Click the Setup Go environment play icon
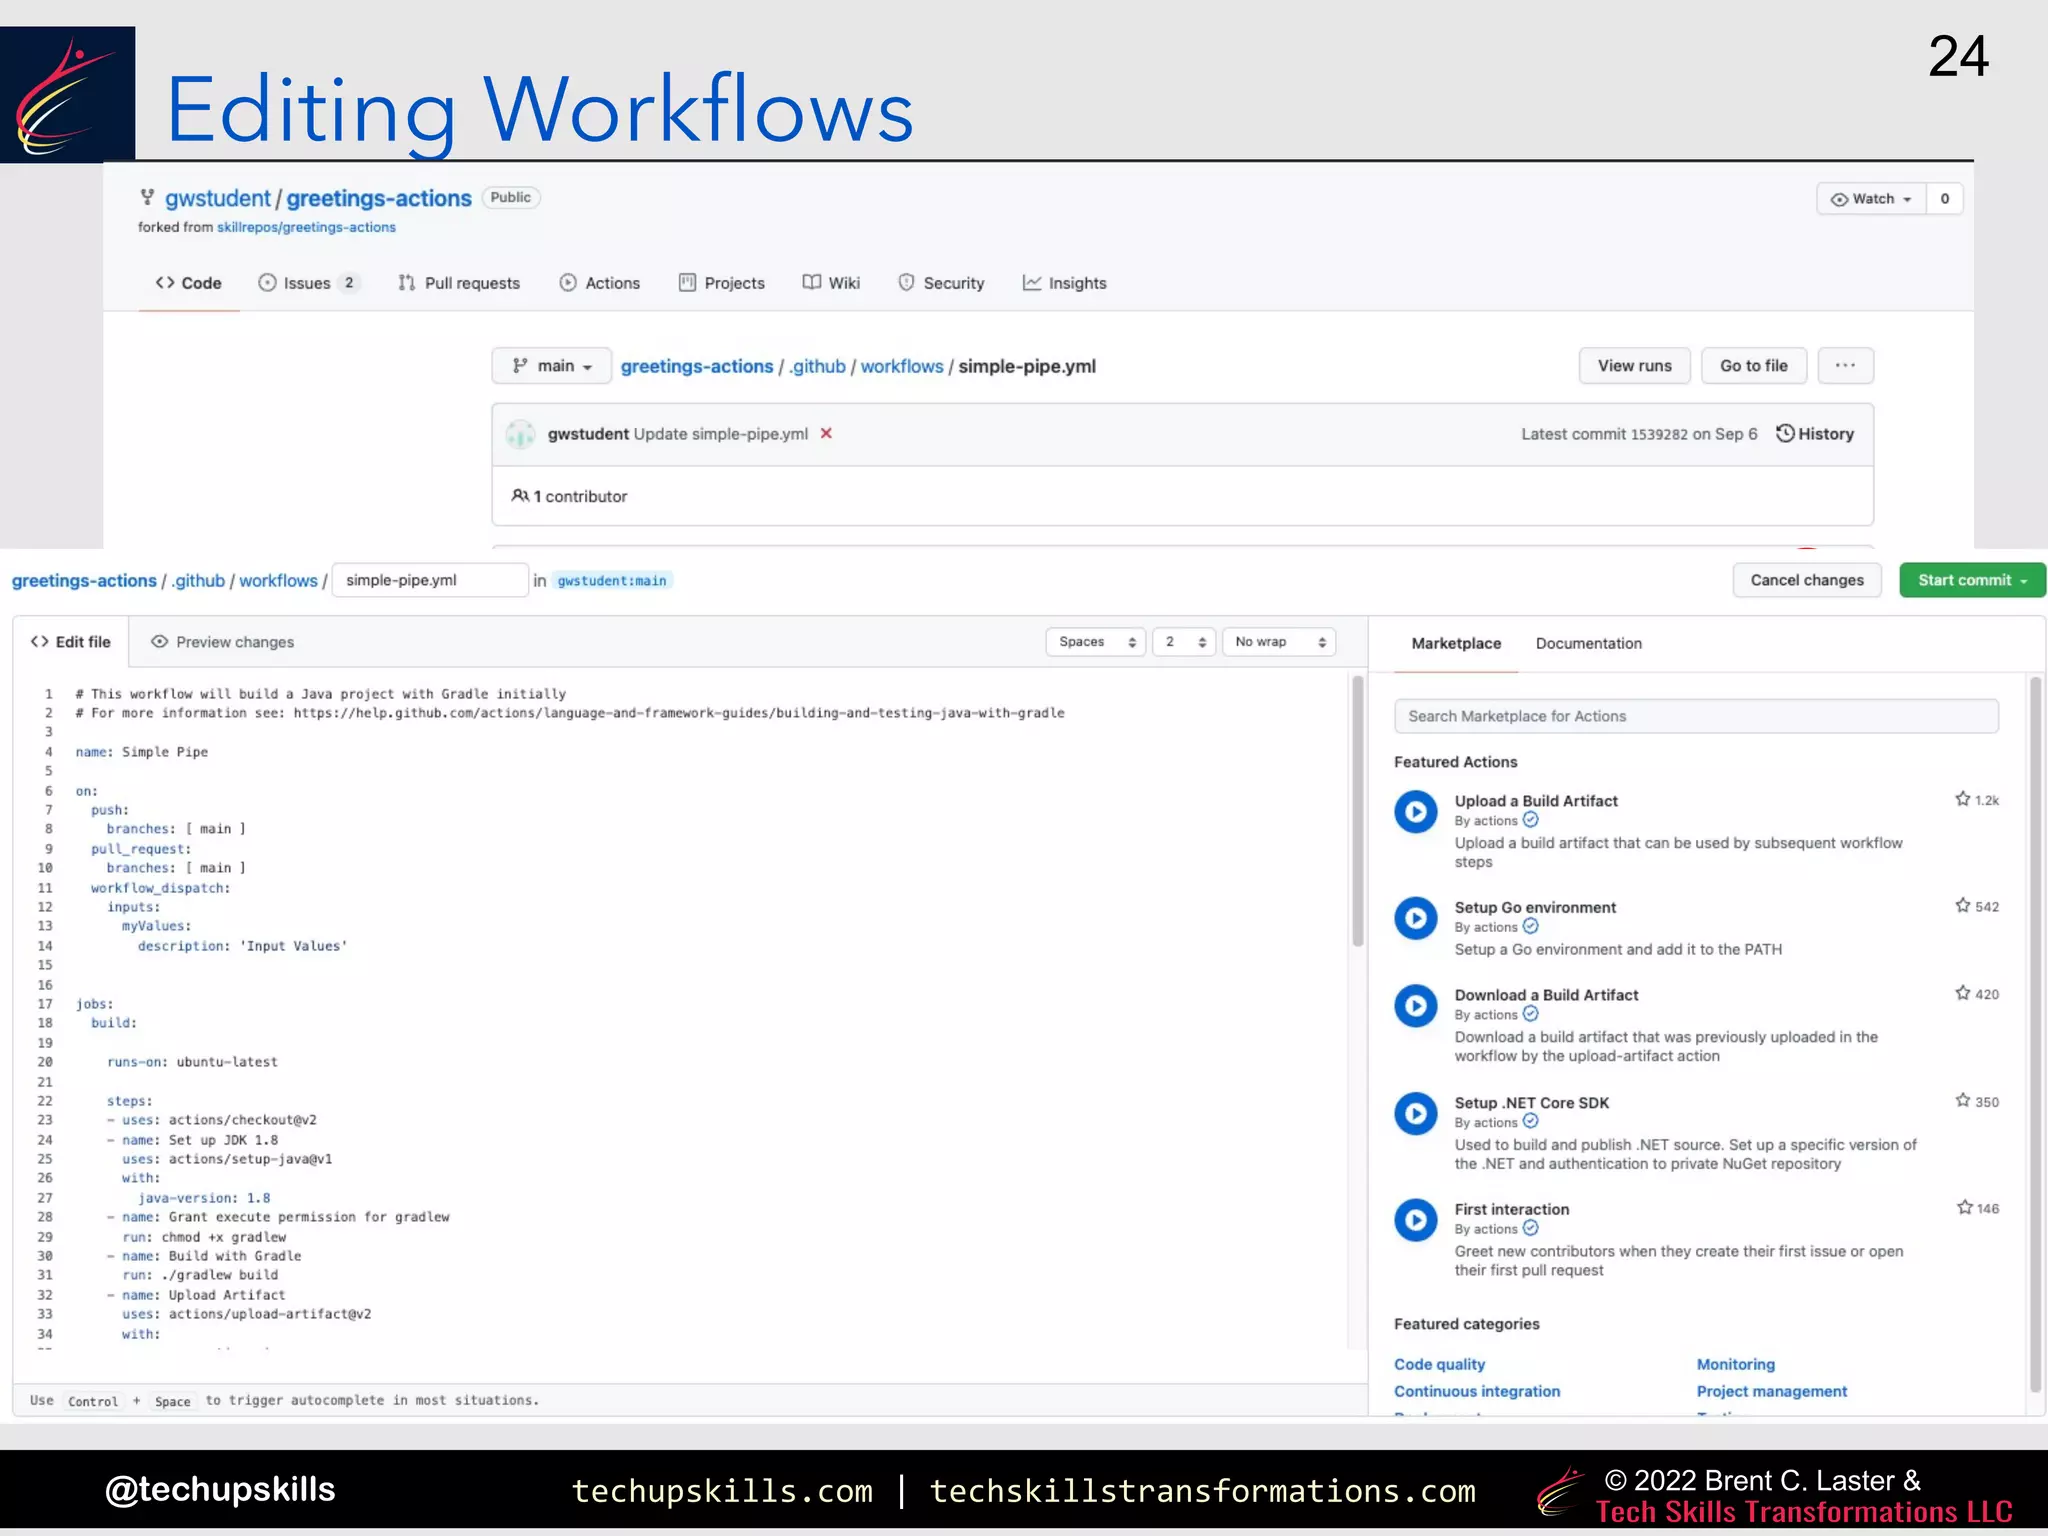The image size is (2048, 1536). pyautogui.click(x=1416, y=918)
